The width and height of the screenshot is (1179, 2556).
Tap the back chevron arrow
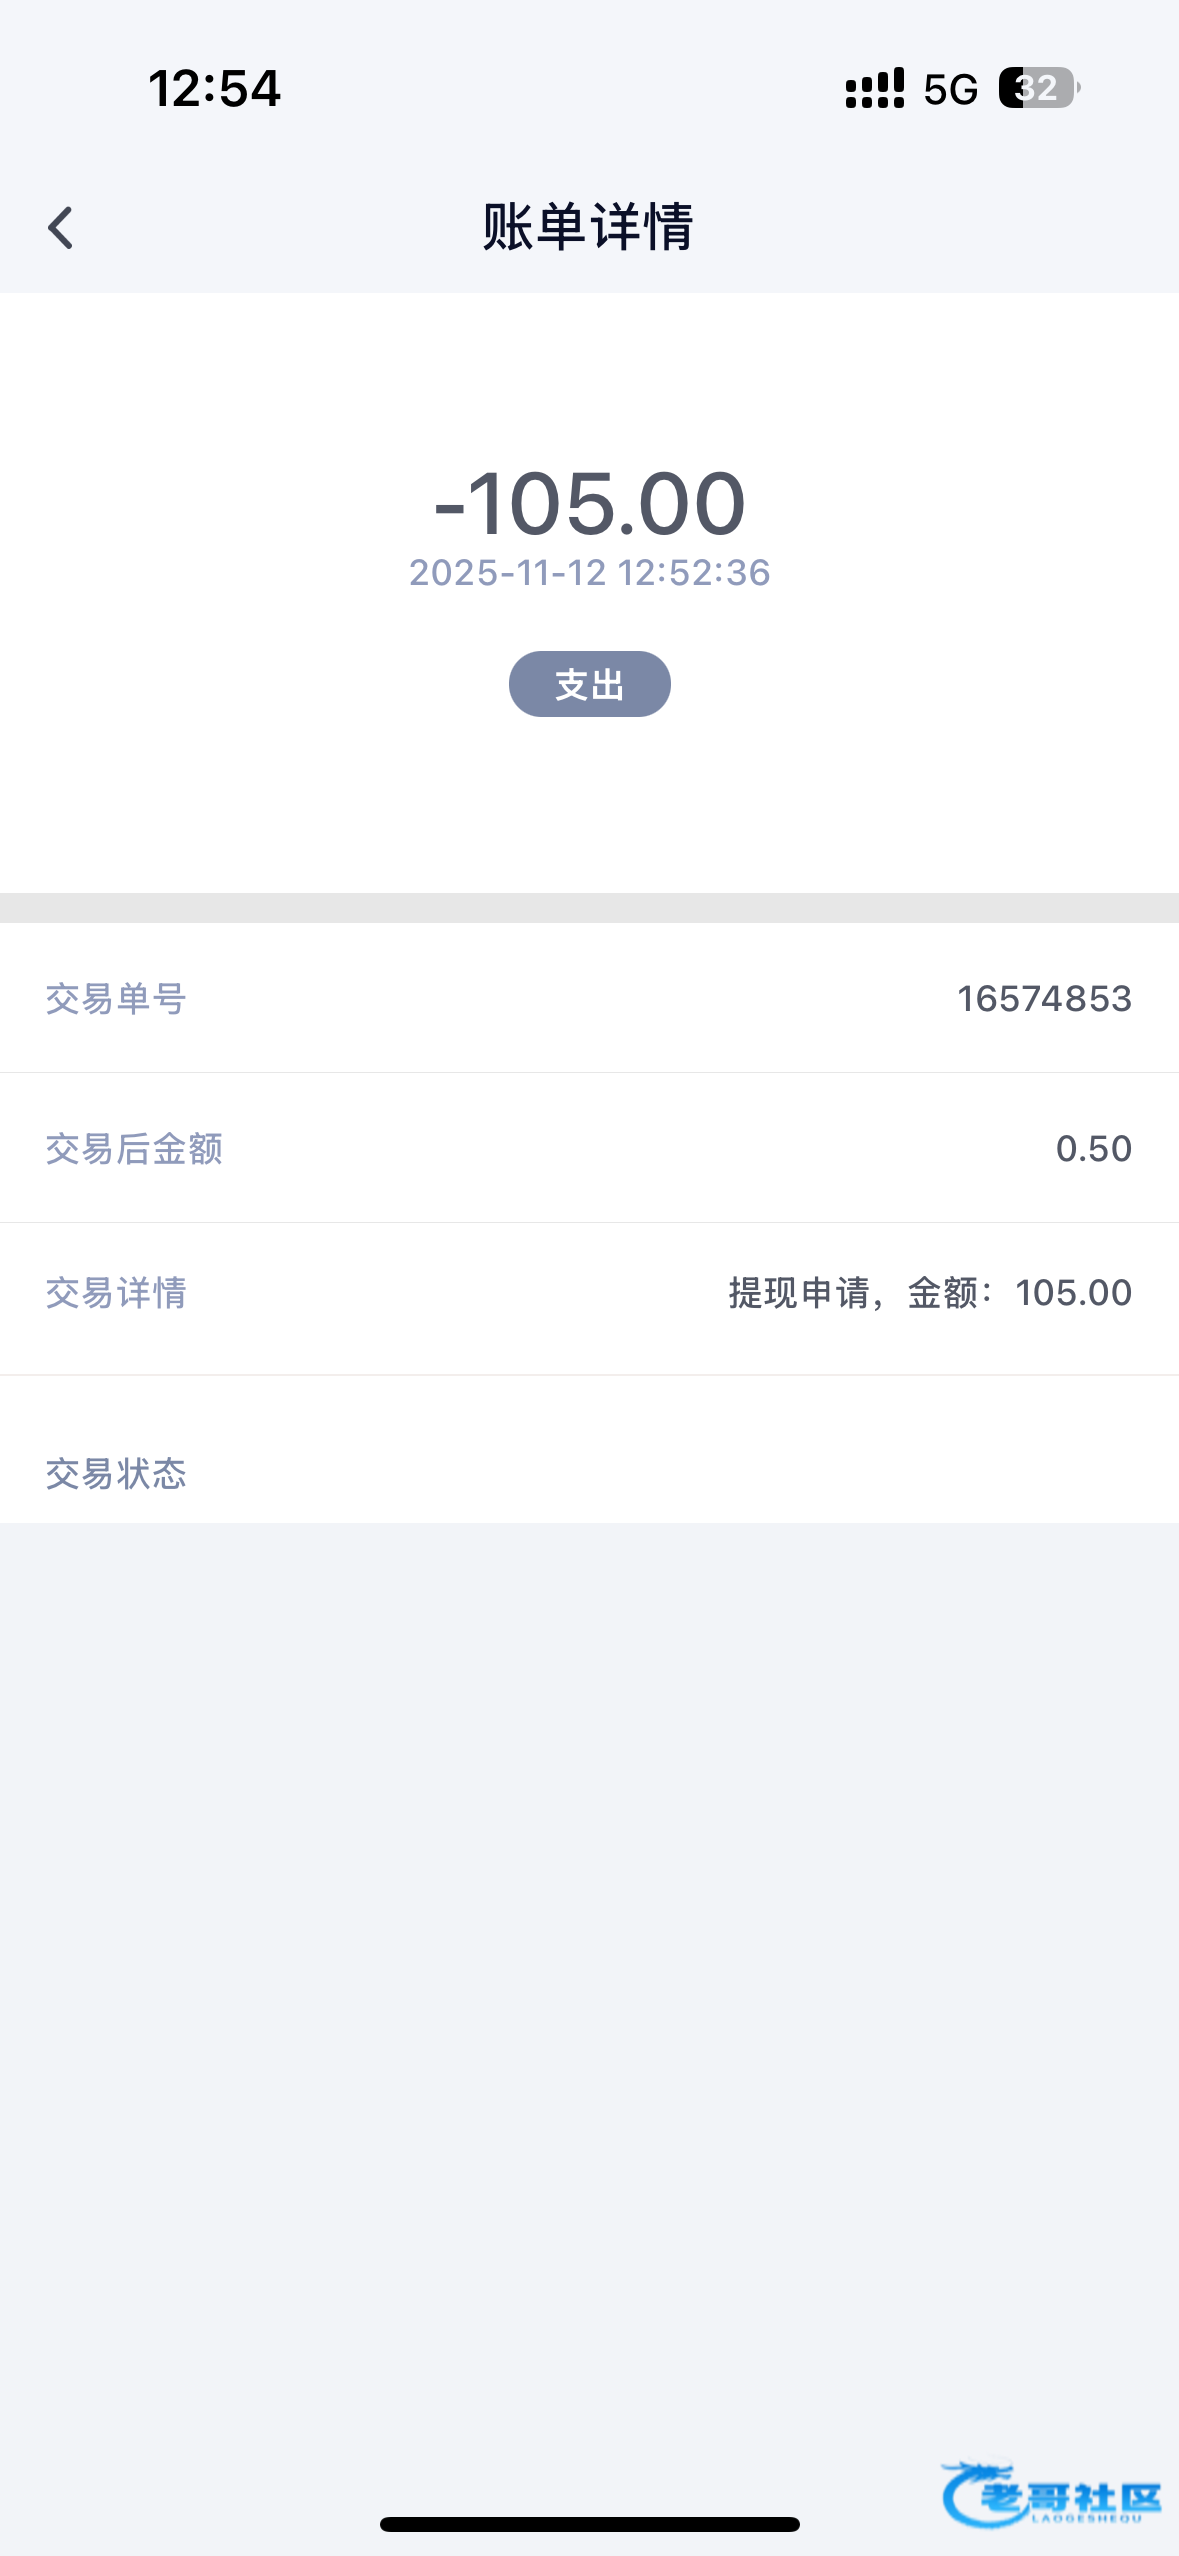61,228
